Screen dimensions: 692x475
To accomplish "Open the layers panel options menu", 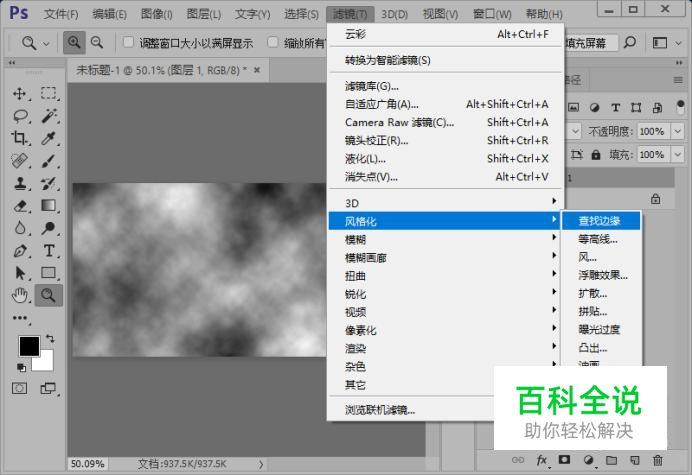I will (x=678, y=80).
